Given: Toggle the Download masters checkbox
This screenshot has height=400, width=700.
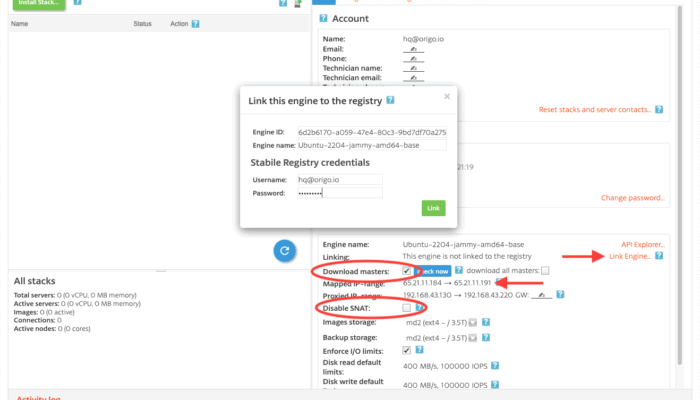Looking at the screenshot, I should click(x=405, y=271).
